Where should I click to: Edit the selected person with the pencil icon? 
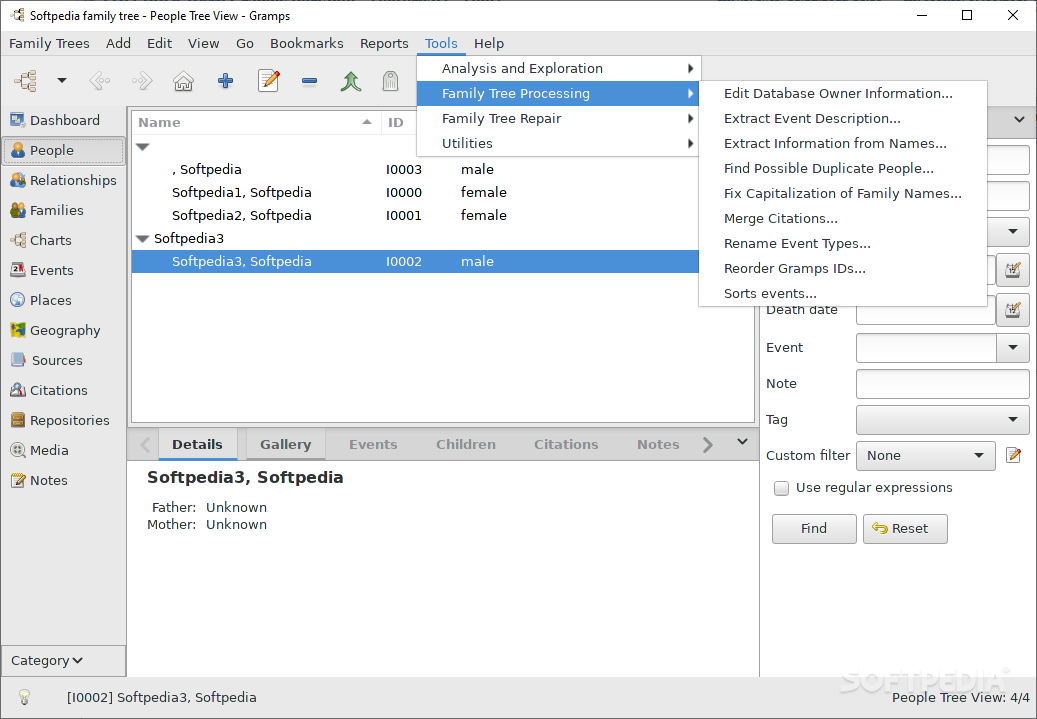coord(269,81)
